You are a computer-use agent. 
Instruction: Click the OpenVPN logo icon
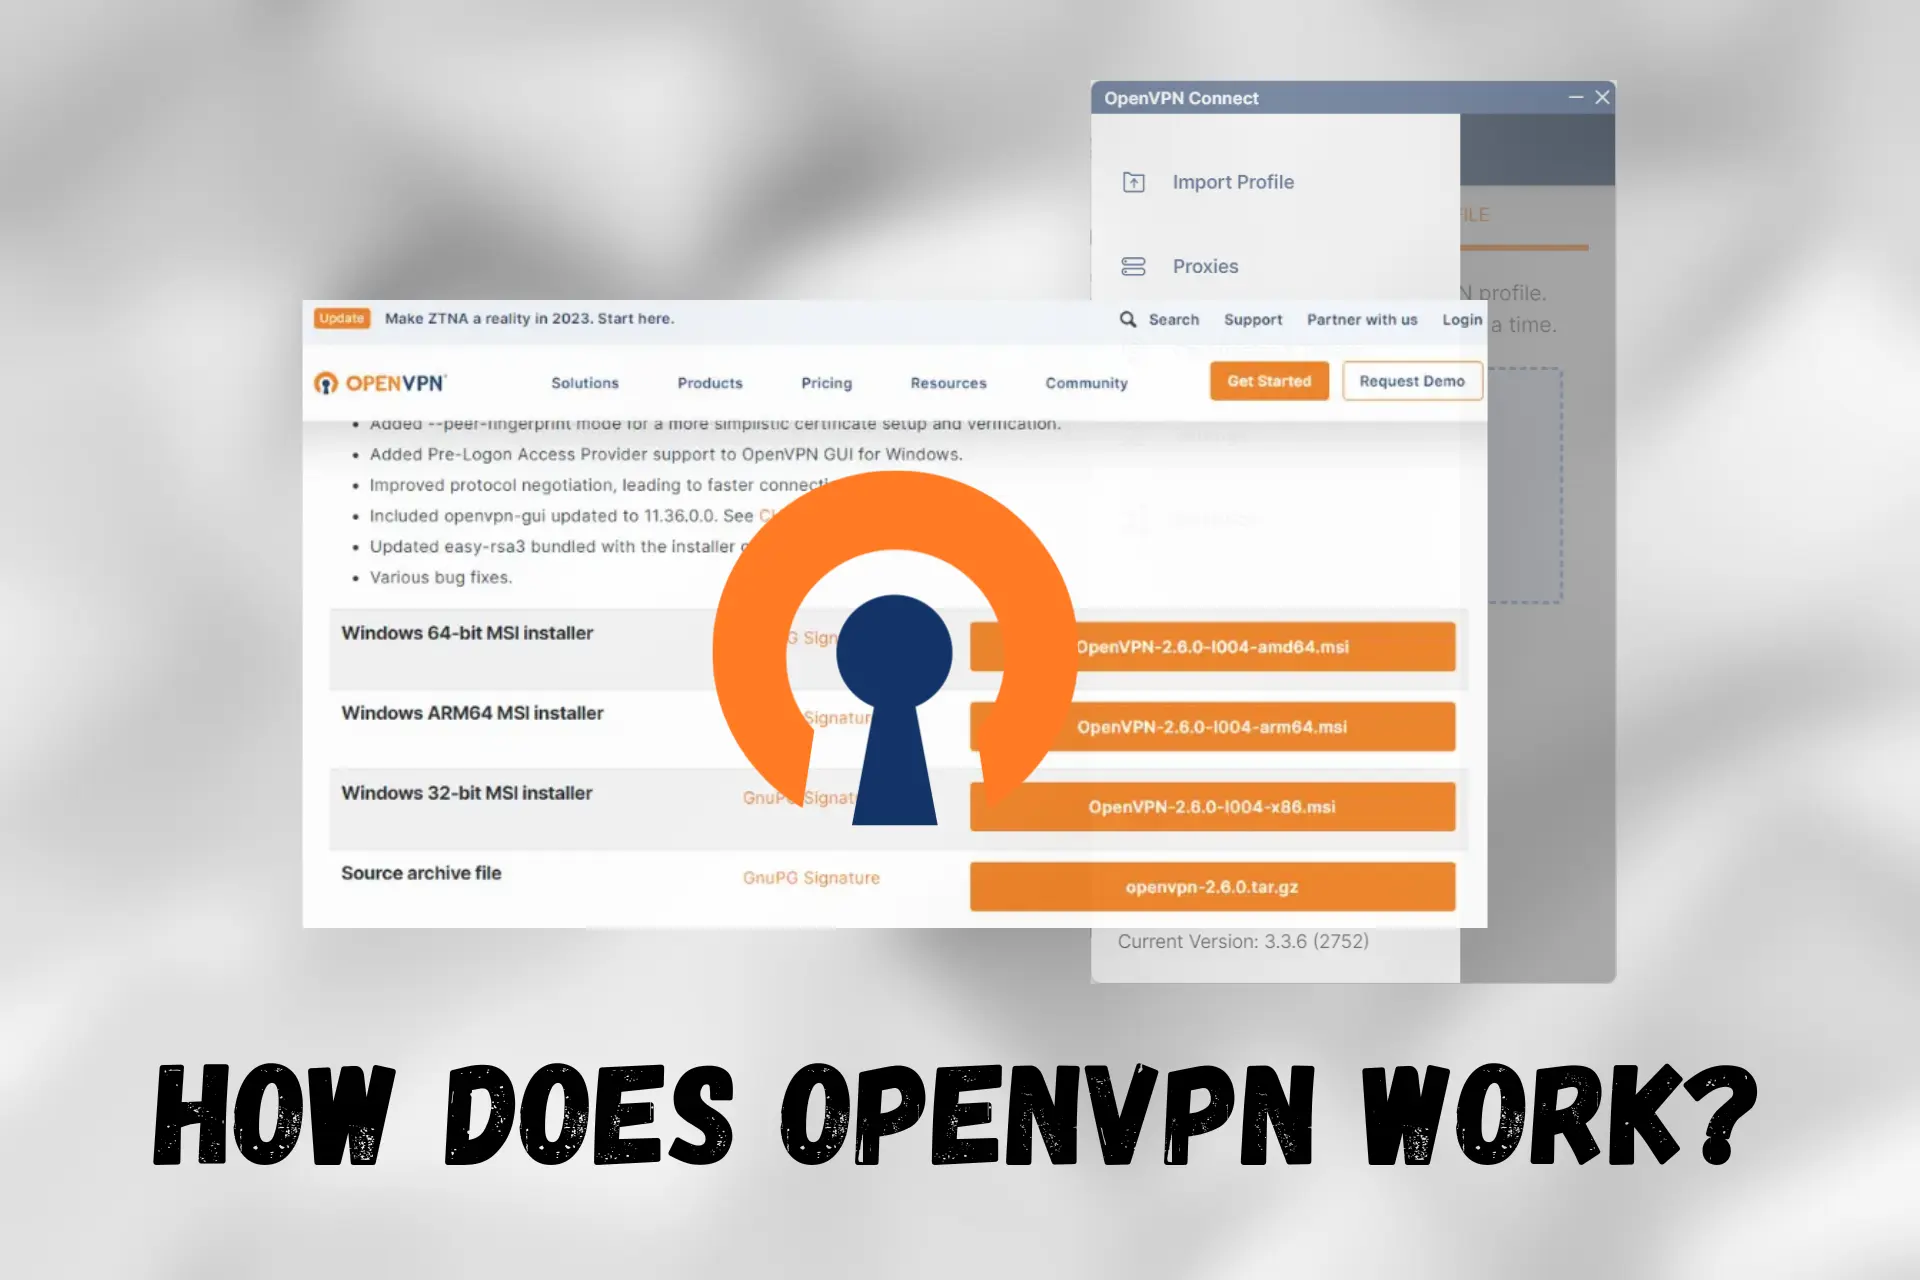point(327,381)
